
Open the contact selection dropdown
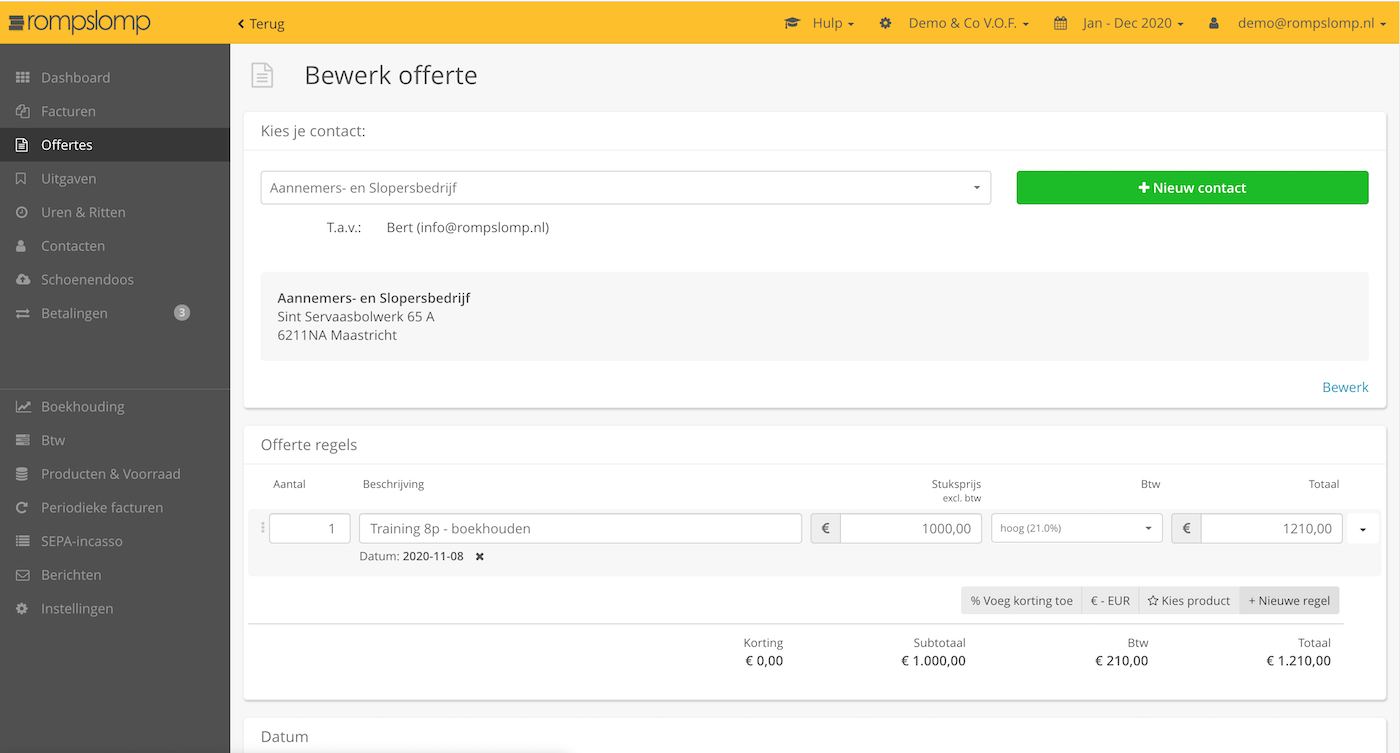625,188
